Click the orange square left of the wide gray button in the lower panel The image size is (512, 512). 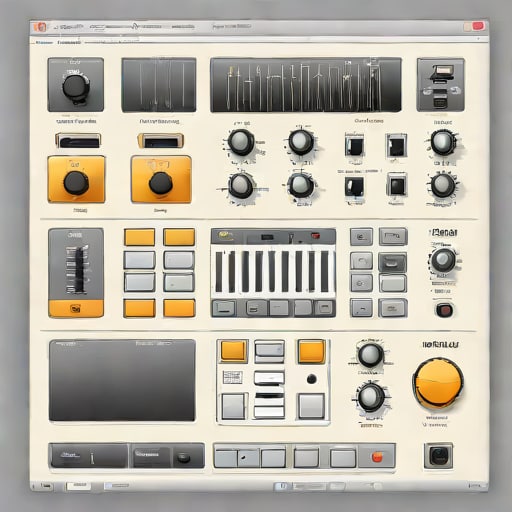click(233, 351)
